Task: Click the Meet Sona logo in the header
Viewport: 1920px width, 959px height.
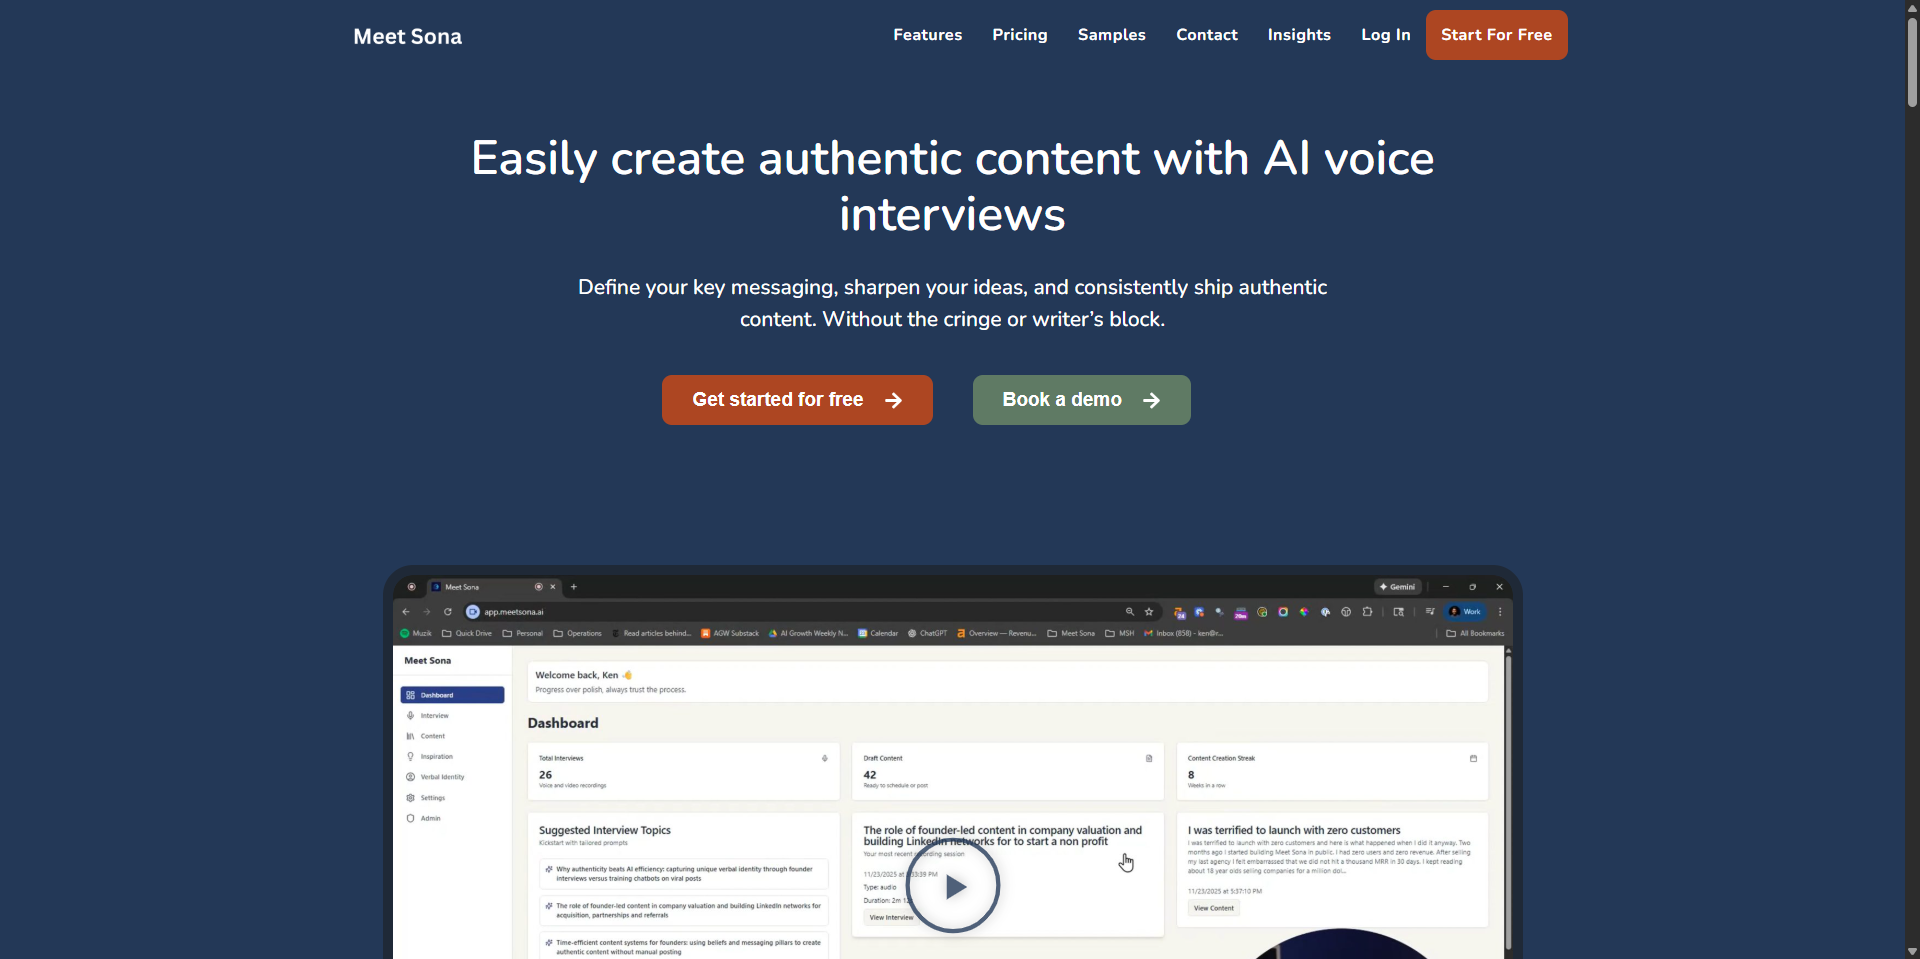Action: [407, 37]
